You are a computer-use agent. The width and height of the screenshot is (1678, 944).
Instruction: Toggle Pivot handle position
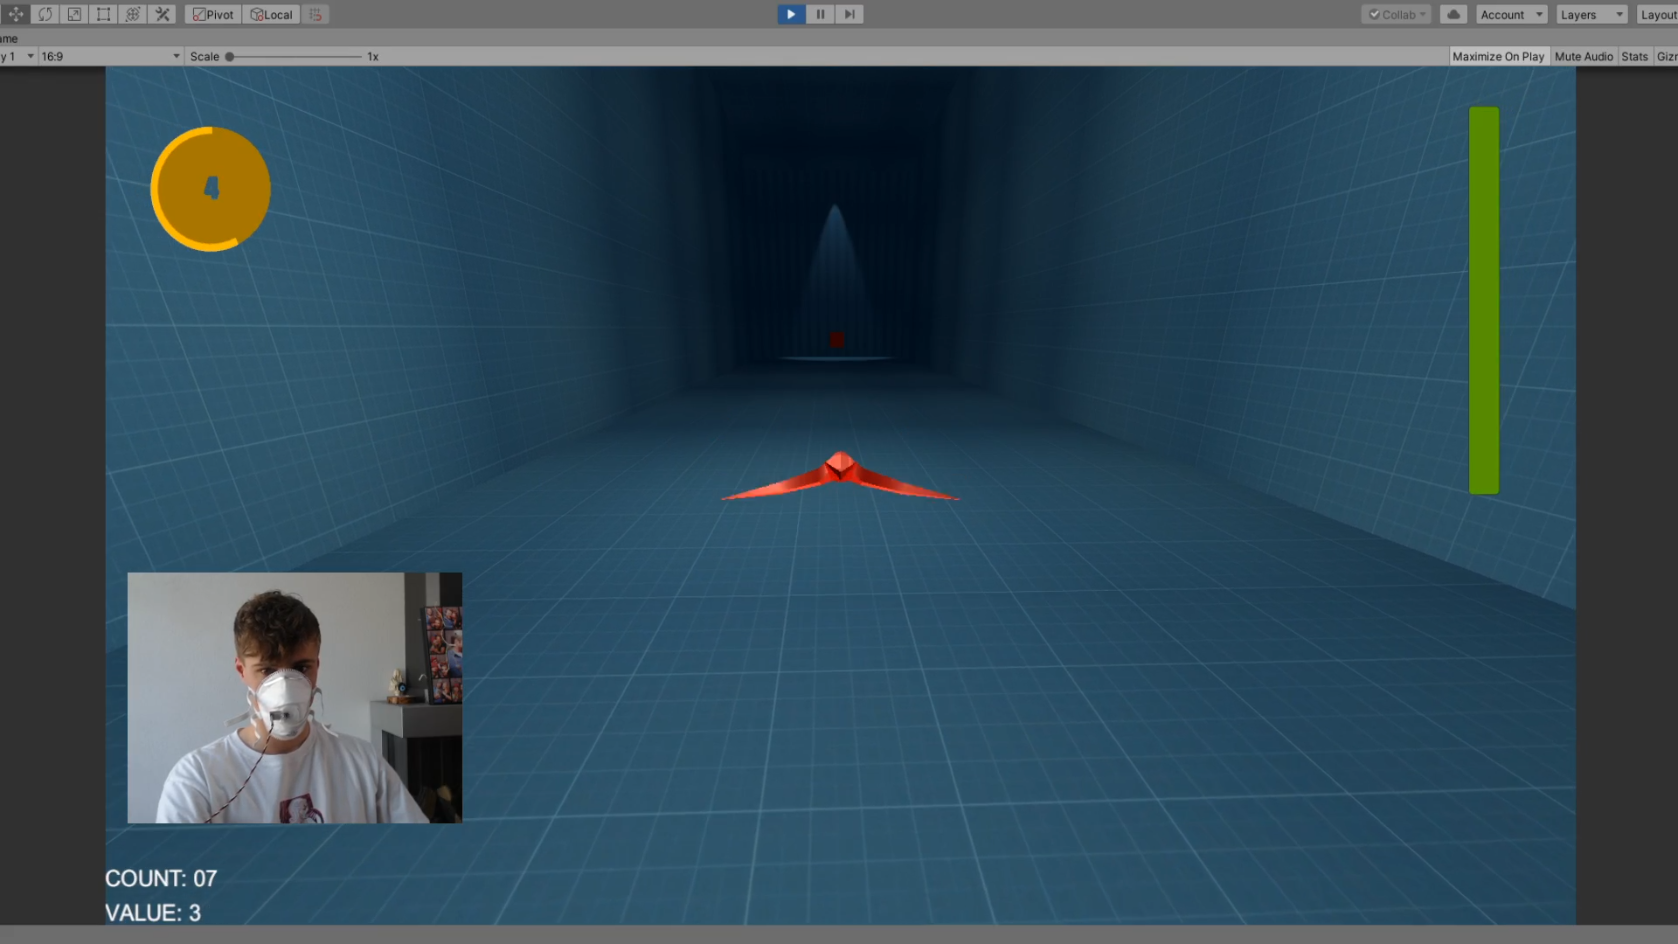(x=213, y=14)
